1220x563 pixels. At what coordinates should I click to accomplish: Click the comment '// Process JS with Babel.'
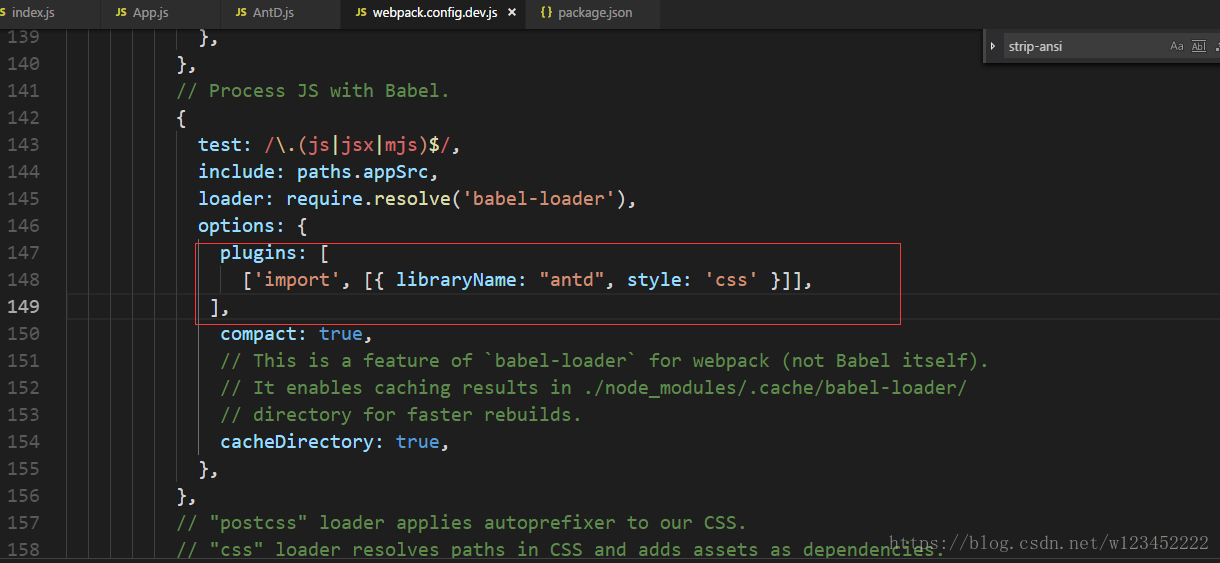click(x=313, y=91)
